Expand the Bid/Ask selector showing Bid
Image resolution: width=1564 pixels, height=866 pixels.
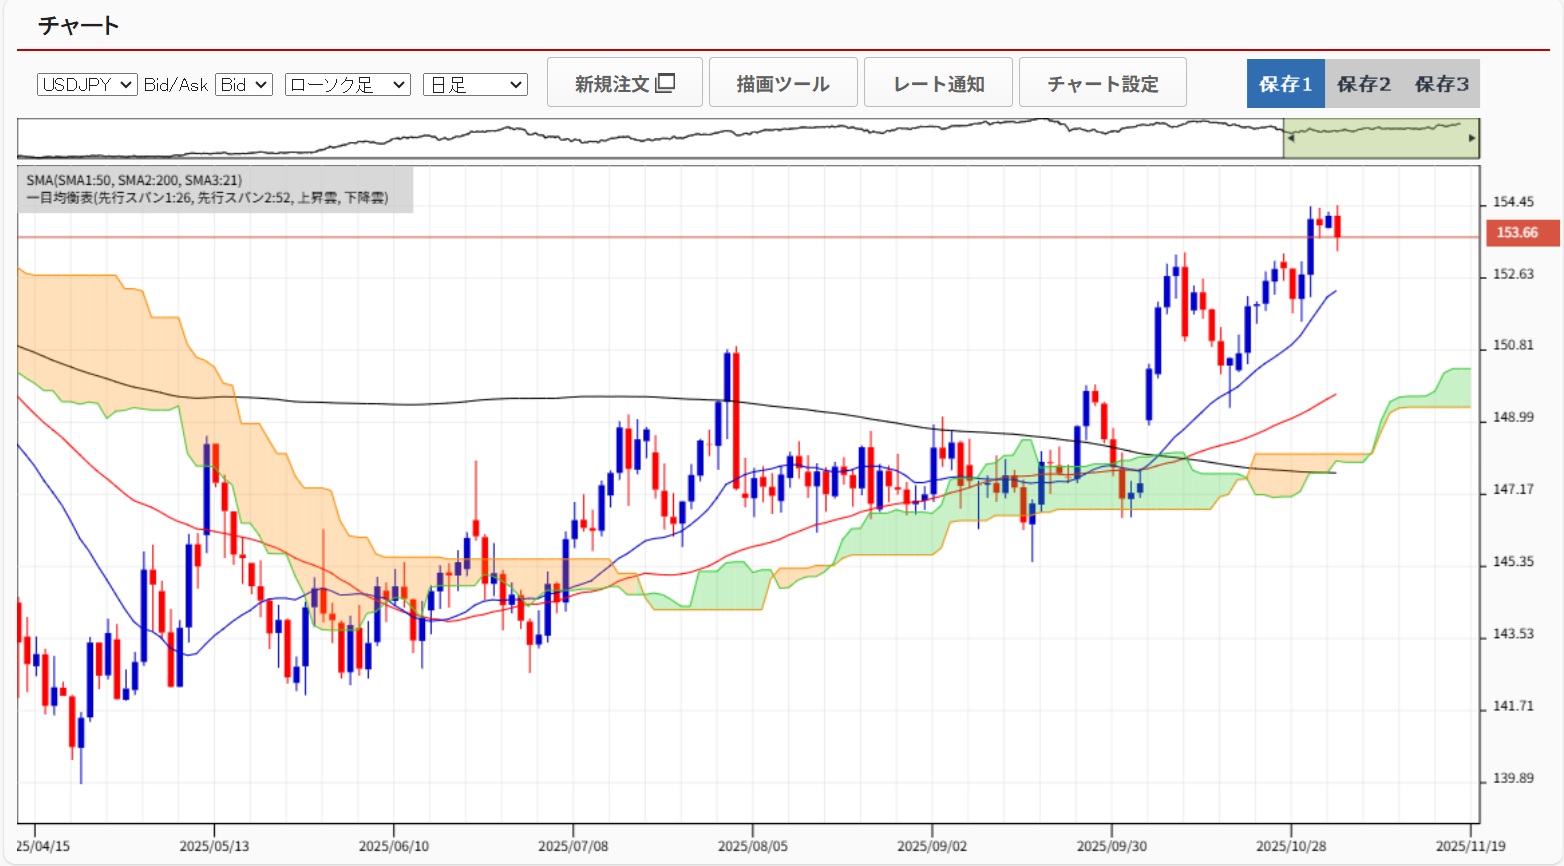pyautogui.click(x=244, y=85)
